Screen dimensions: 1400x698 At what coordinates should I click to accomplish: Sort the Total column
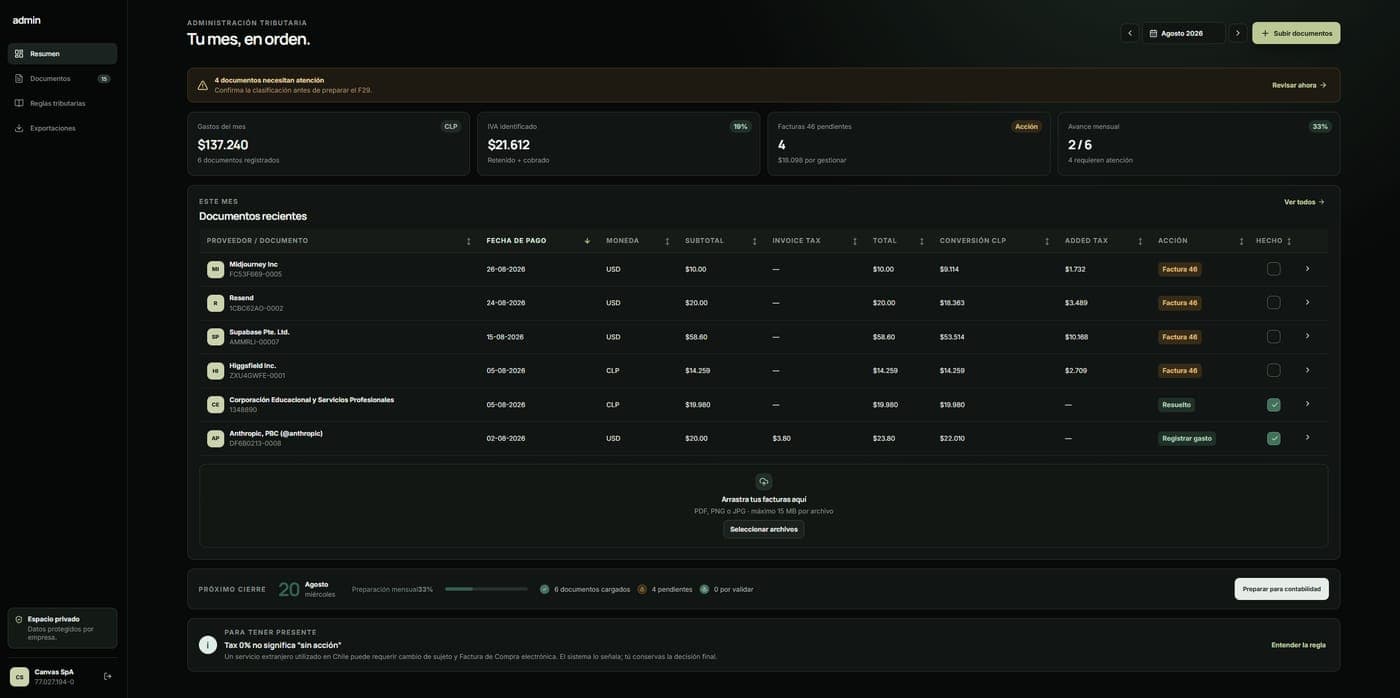point(921,241)
